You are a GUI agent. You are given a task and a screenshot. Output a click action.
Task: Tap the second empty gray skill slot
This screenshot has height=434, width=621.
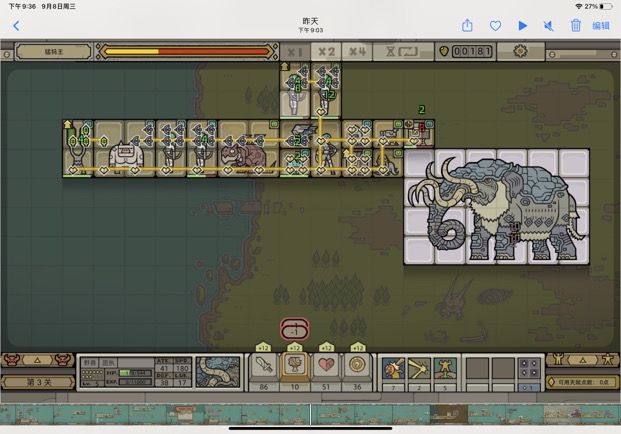tap(503, 370)
